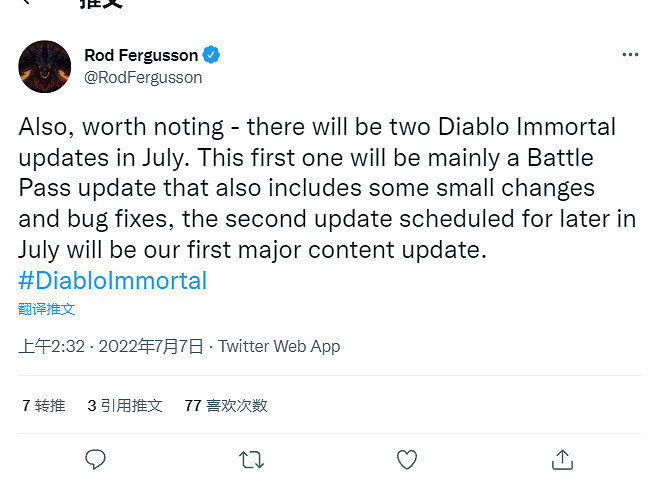Image resolution: width=656 pixels, height=481 pixels.
Task: View the 77 喜欢次数 likes list
Action: coord(226,405)
